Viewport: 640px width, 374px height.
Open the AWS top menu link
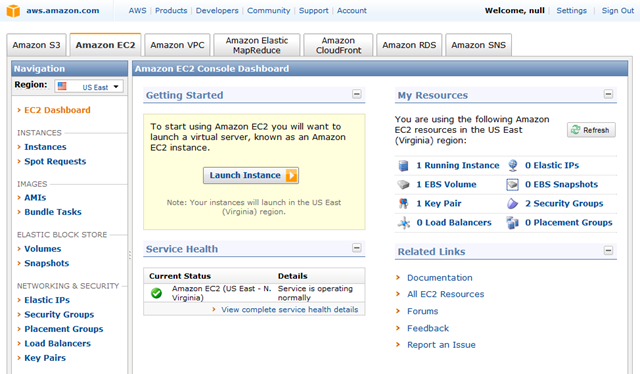138,11
